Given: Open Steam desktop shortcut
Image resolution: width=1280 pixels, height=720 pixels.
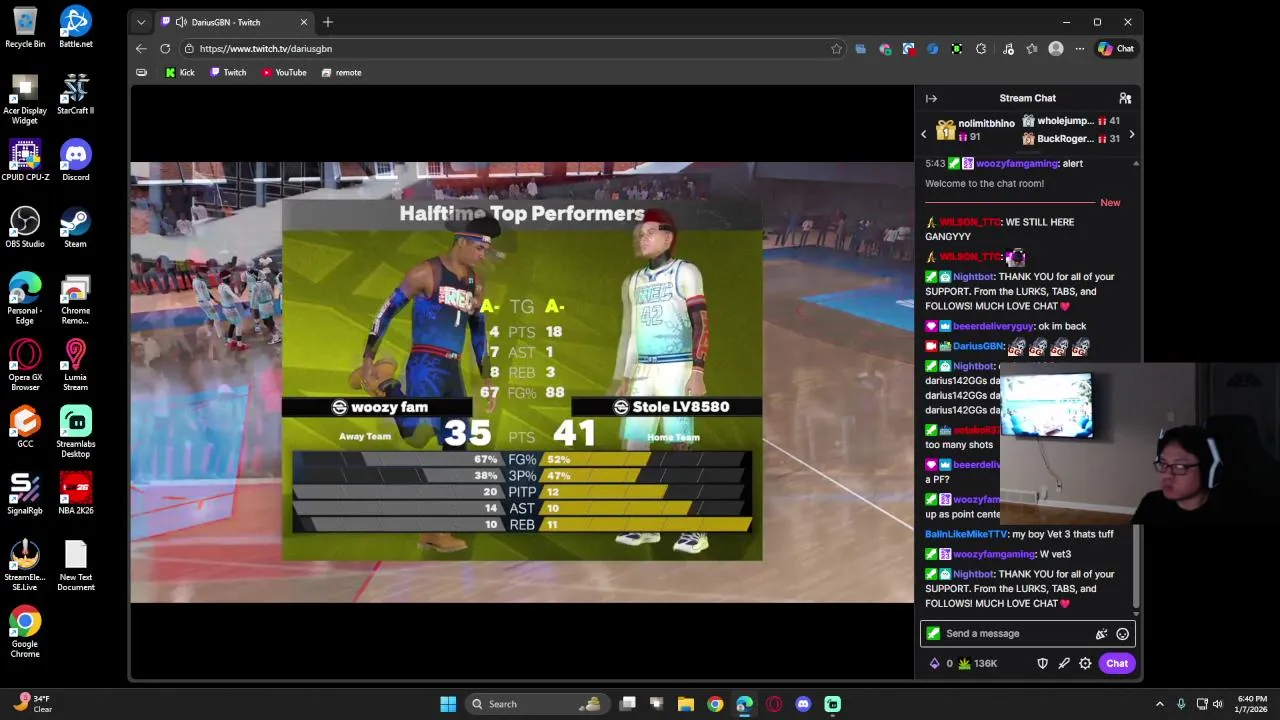Looking at the screenshot, I should pyautogui.click(x=76, y=227).
